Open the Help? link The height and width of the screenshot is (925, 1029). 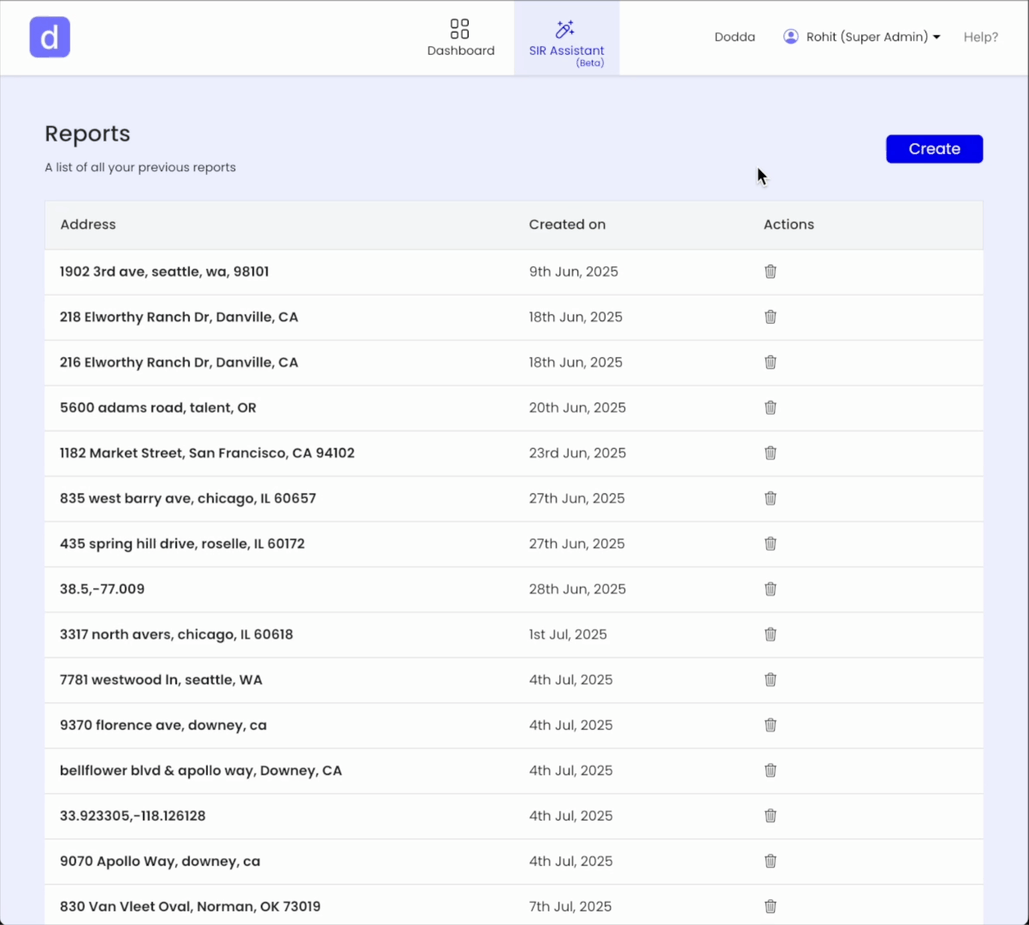coord(980,36)
